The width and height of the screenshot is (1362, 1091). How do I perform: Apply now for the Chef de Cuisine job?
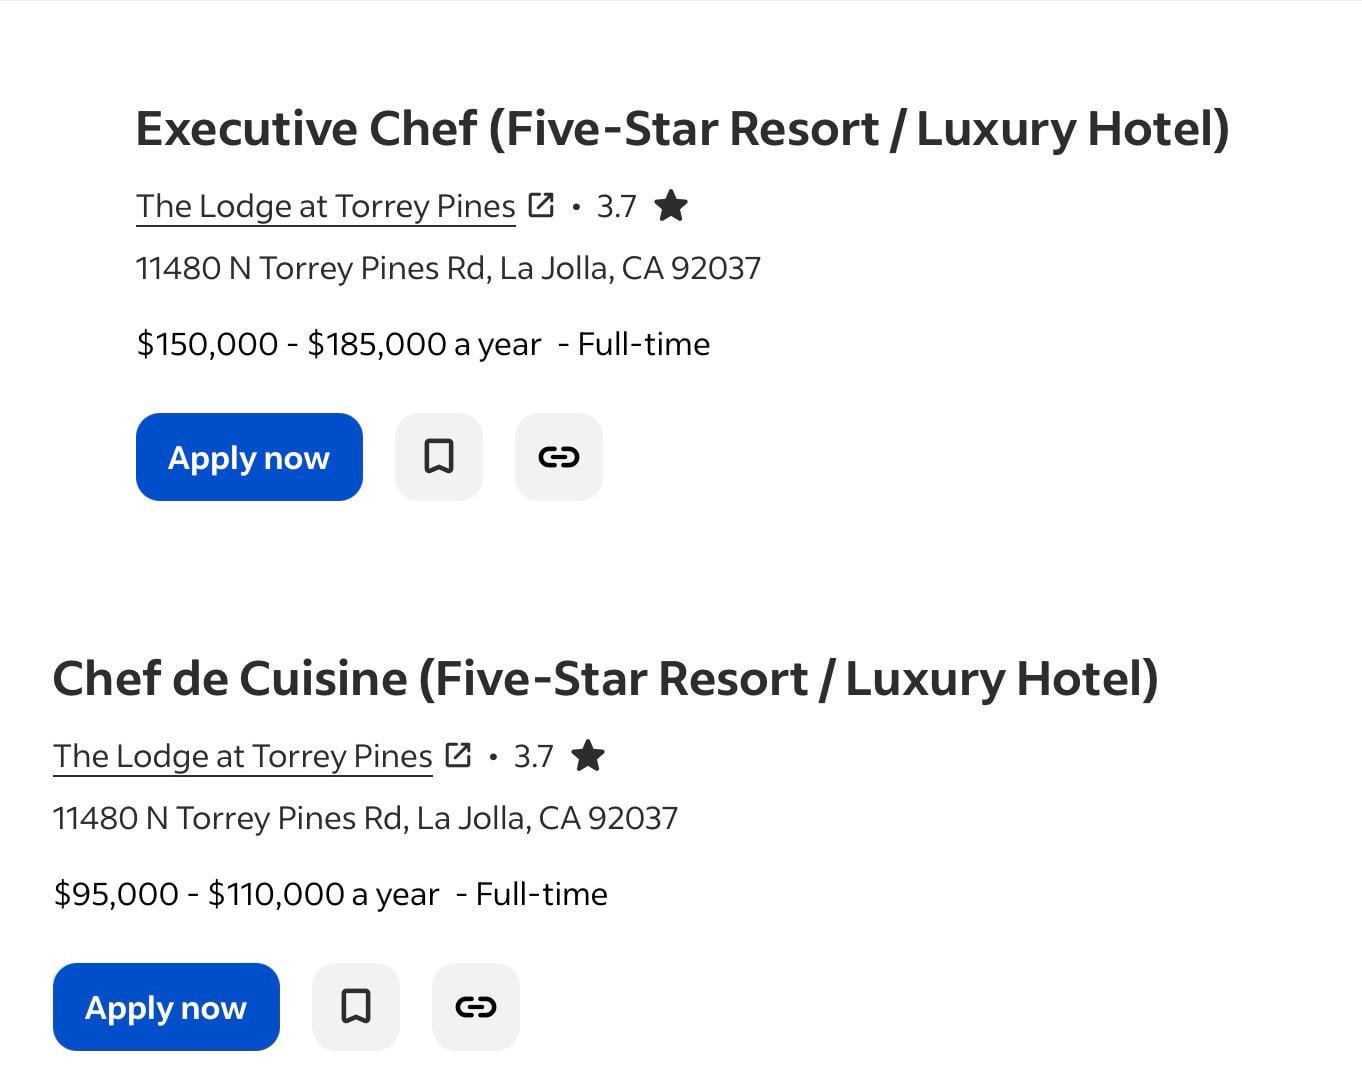pyautogui.click(x=166, y=1007)
